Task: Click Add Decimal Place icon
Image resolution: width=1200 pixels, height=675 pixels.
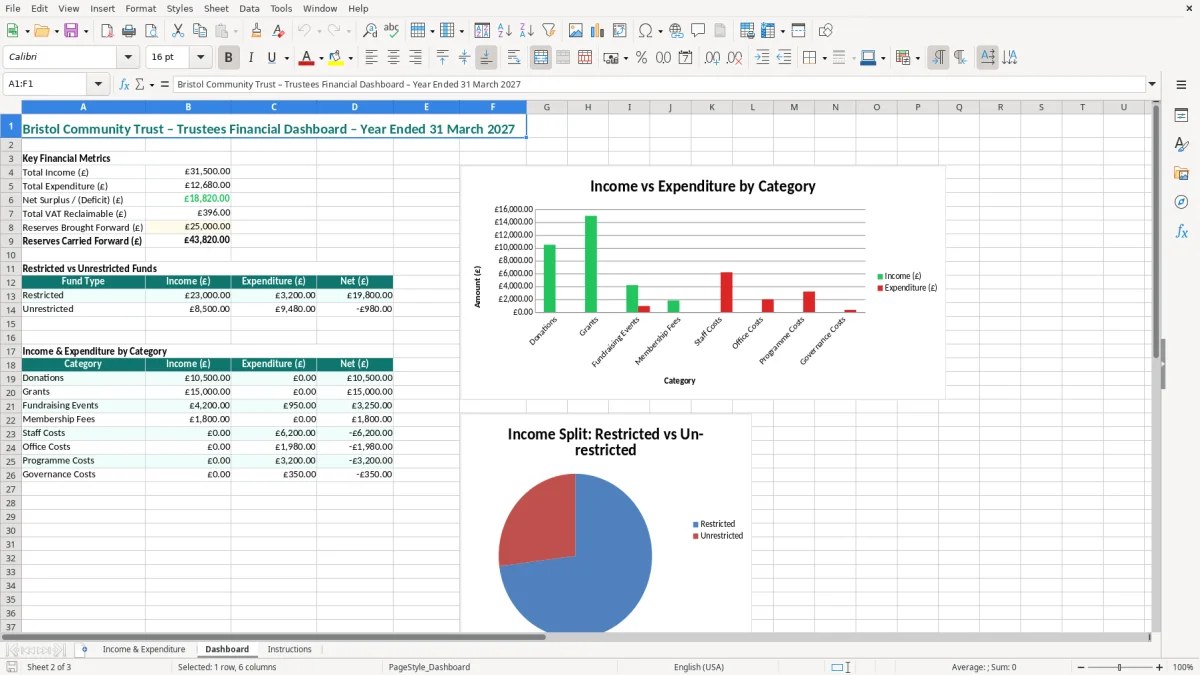Action: point(712,58)
